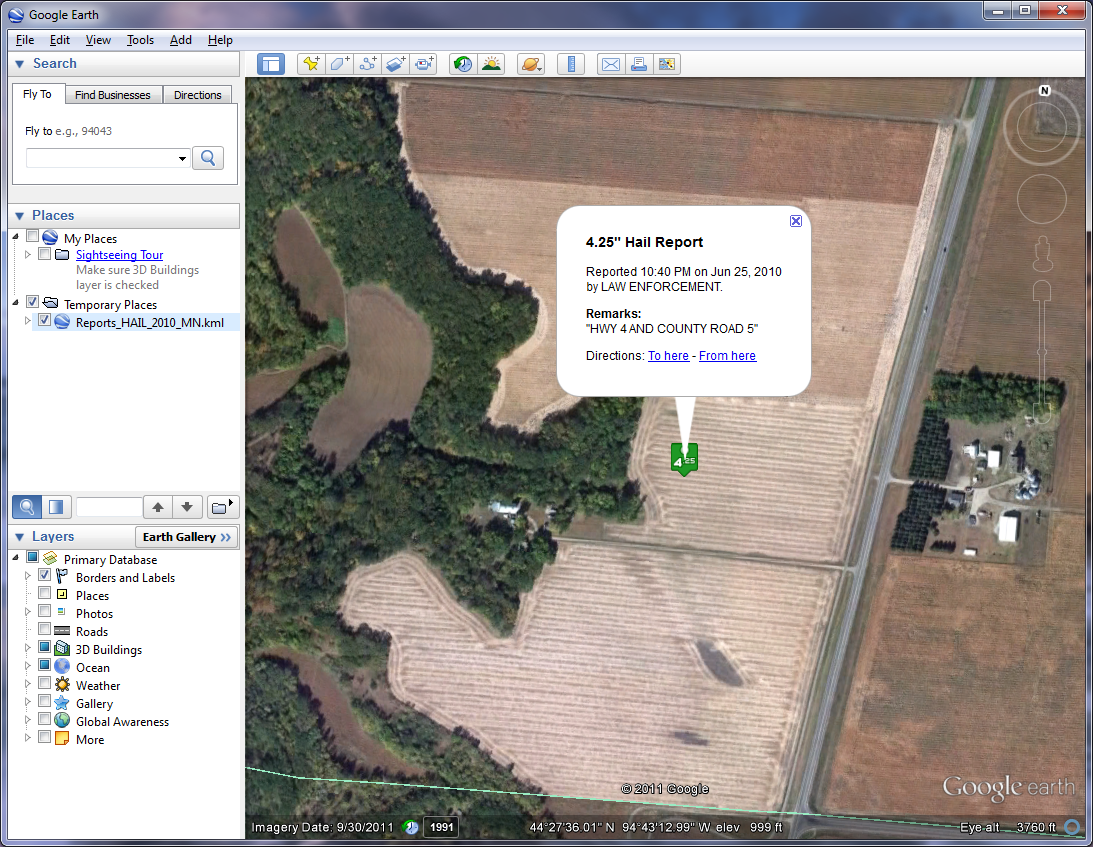Enable the Places layer

pyautogui.click(x=45, y=593)
